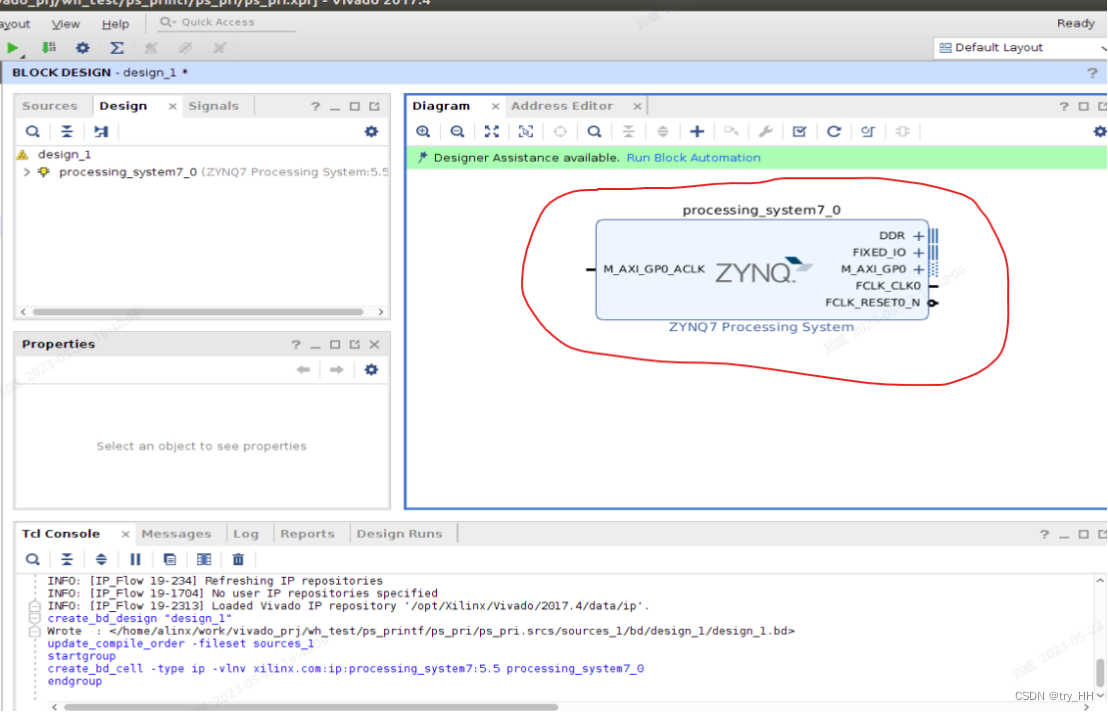
Task: Click Properties forward arrow
Action: click(337, 369)
